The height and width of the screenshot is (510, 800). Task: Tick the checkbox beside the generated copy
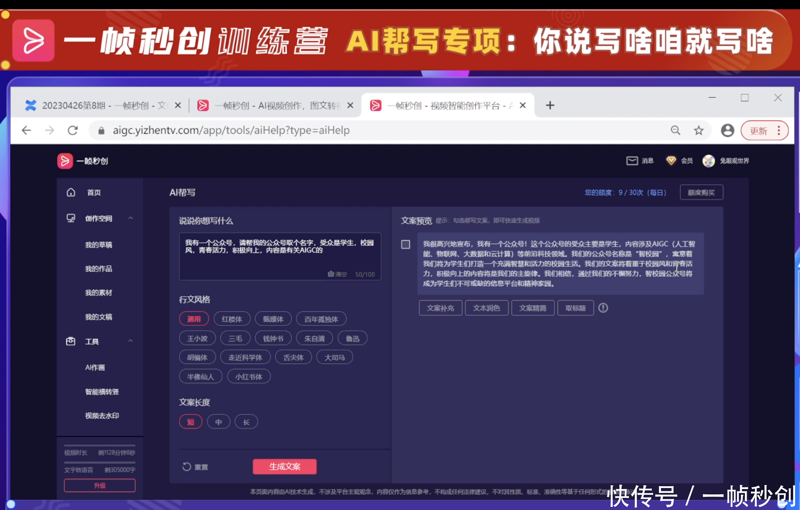pyautogui.click(x=406, y=244)
